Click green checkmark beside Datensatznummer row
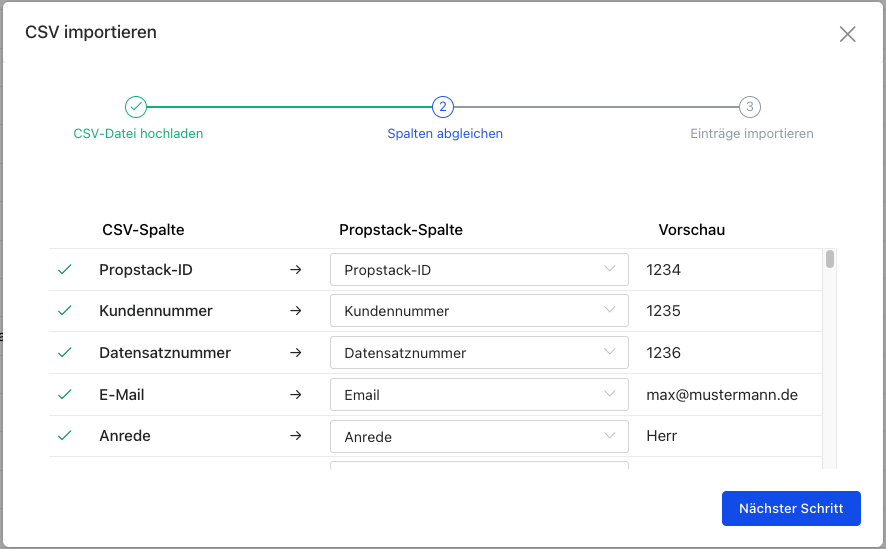This screenshot has height=549, width=886. click(x=65, y=353)
